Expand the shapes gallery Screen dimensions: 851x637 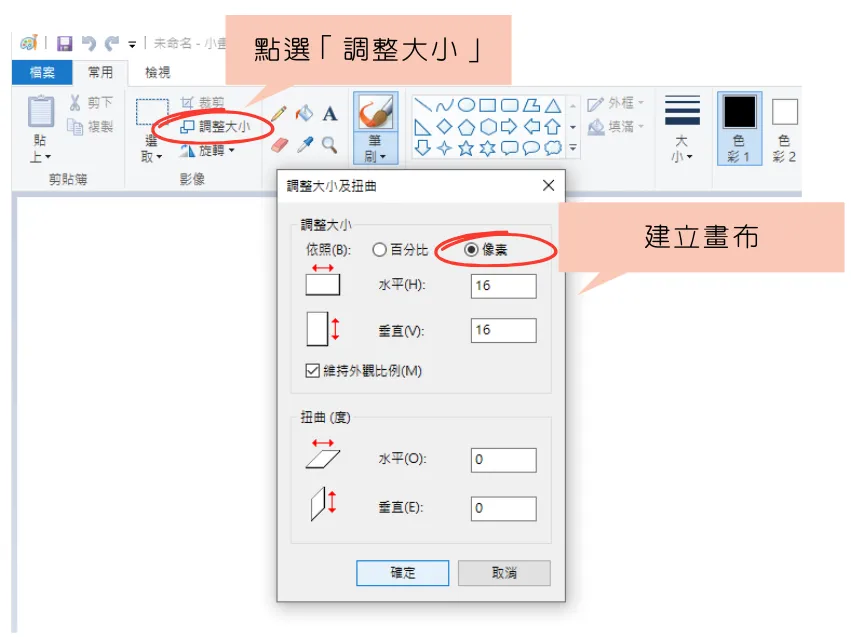pos(573,147)
